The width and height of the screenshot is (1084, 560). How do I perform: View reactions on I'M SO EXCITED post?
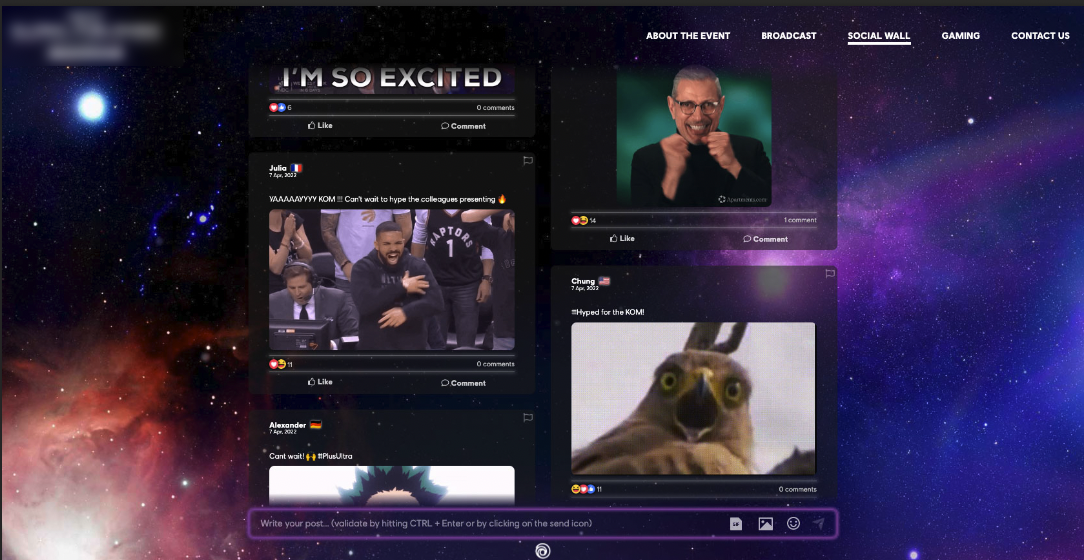(280, 108)
